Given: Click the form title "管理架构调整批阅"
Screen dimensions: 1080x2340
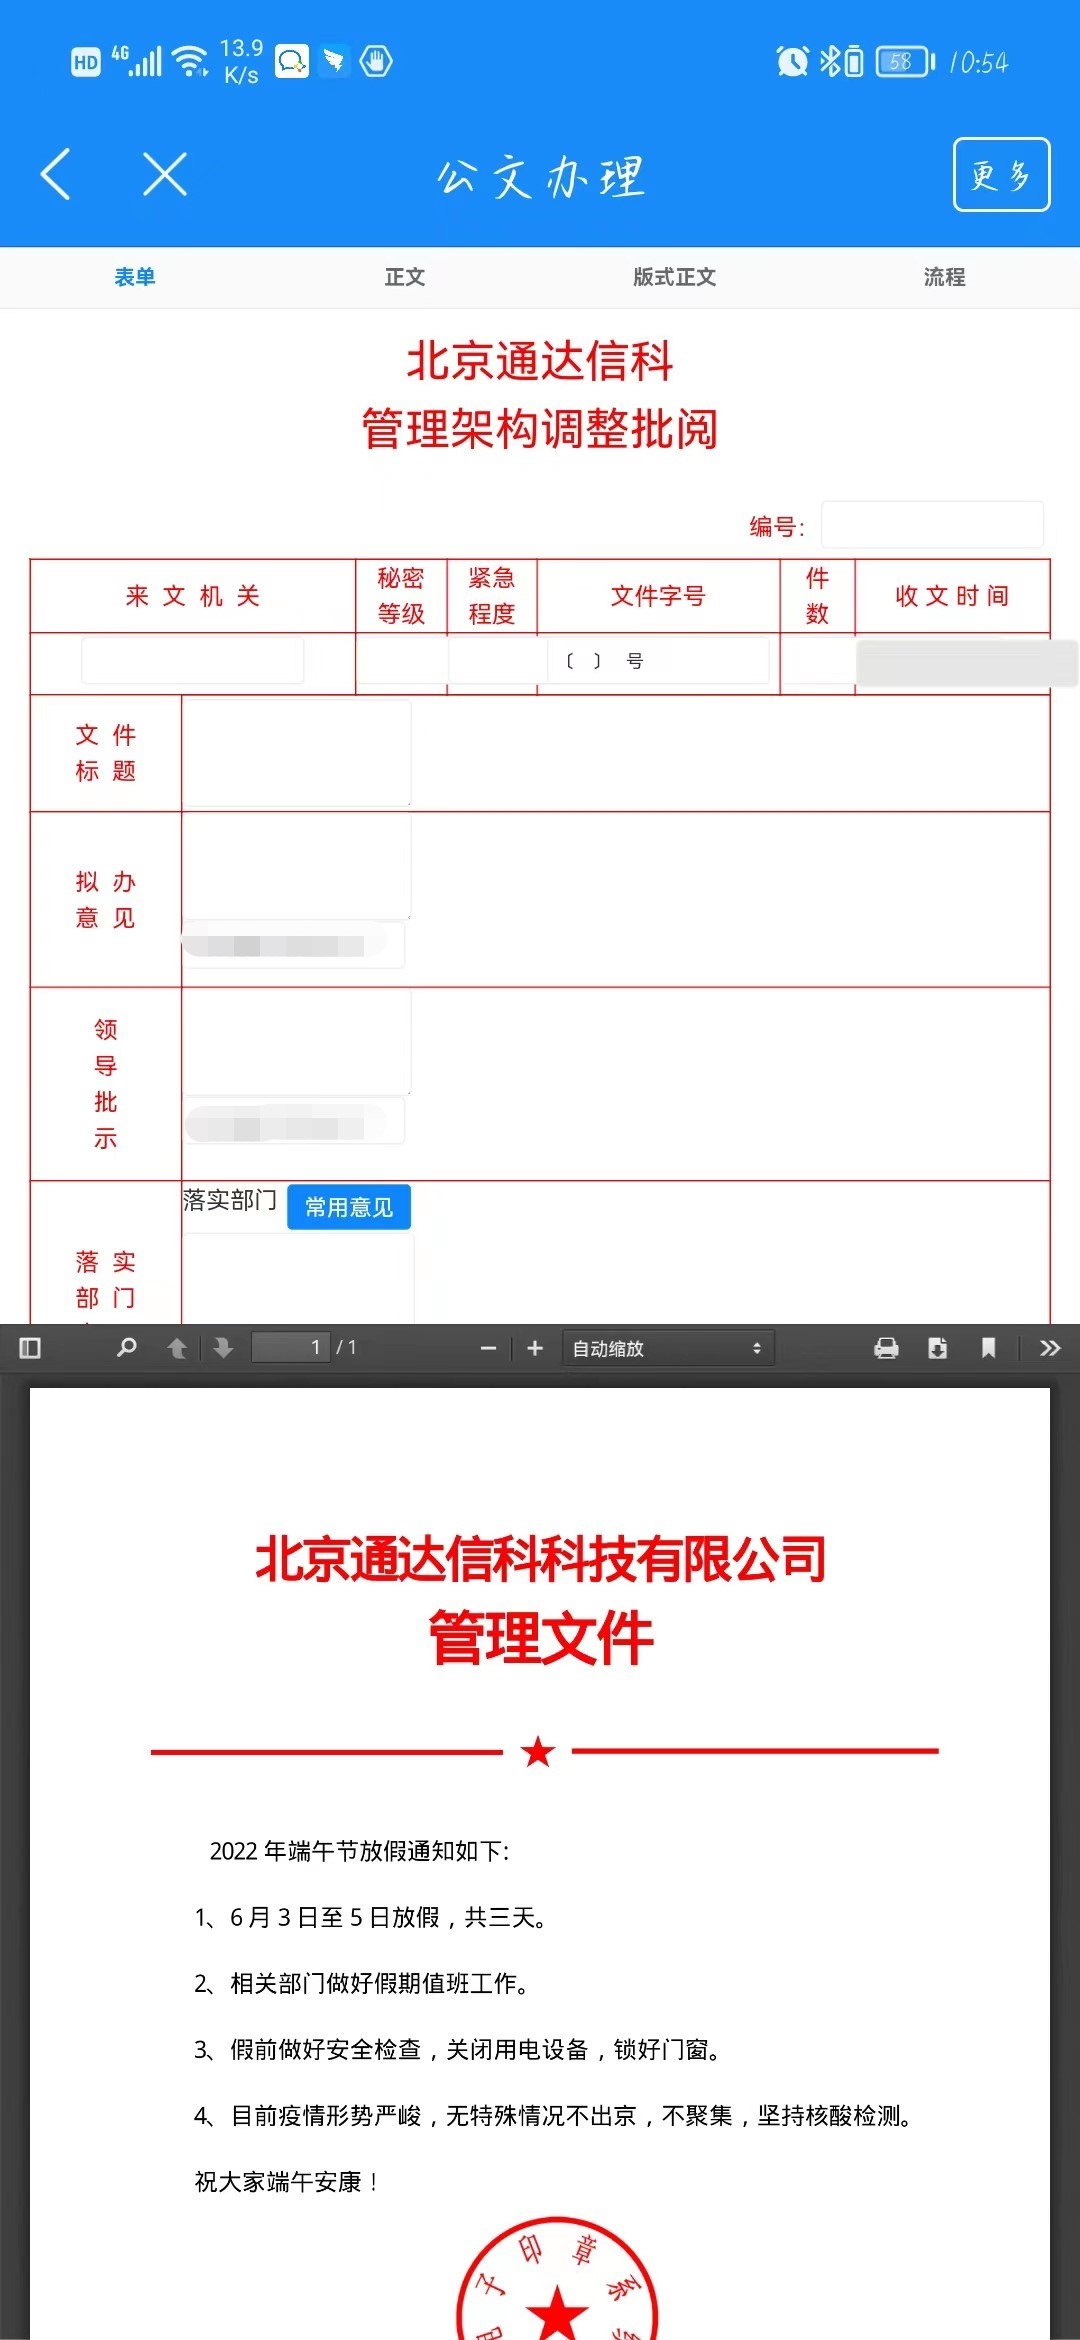Looking at the screenshot, I should point(540,429).
